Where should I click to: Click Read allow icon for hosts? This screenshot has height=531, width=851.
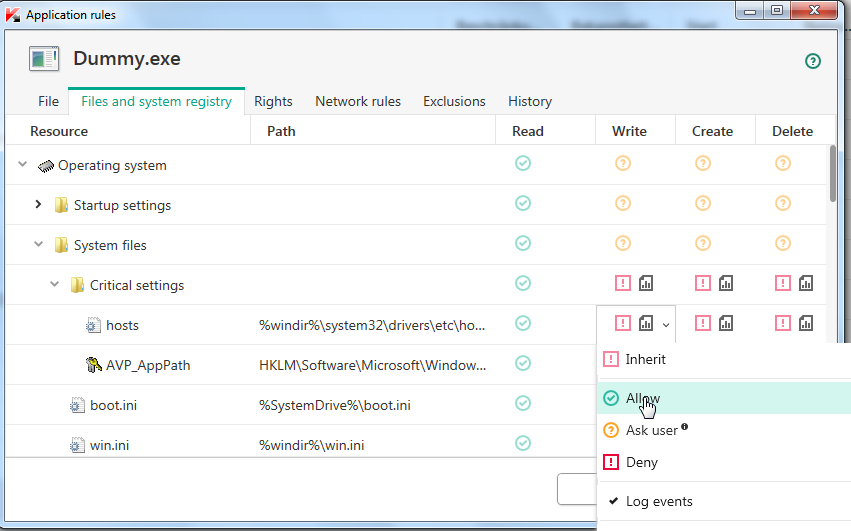pyautogui.click(x=522, y=323)
